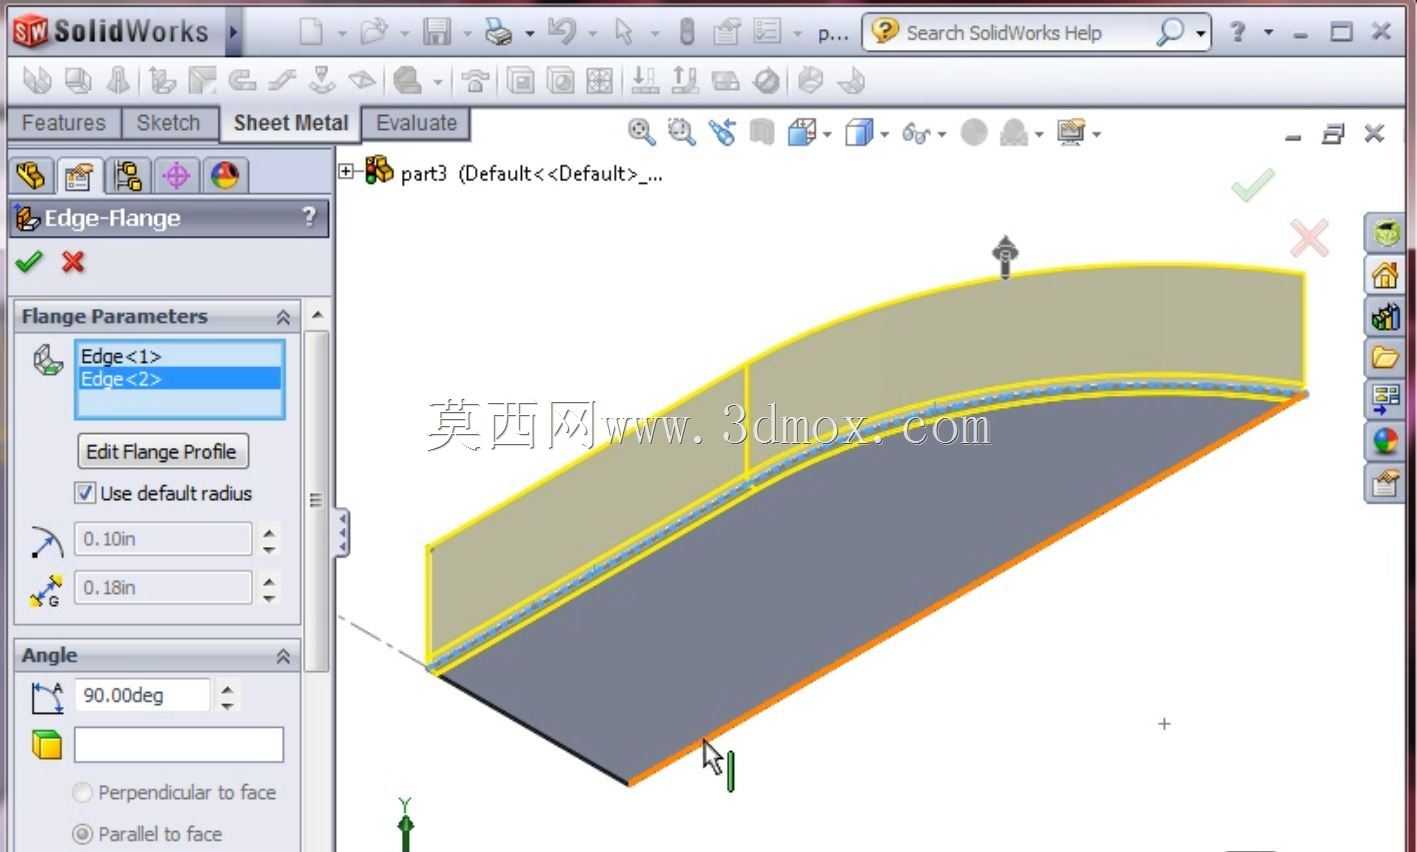Click the Previous View icon

[x=722, y=132]
